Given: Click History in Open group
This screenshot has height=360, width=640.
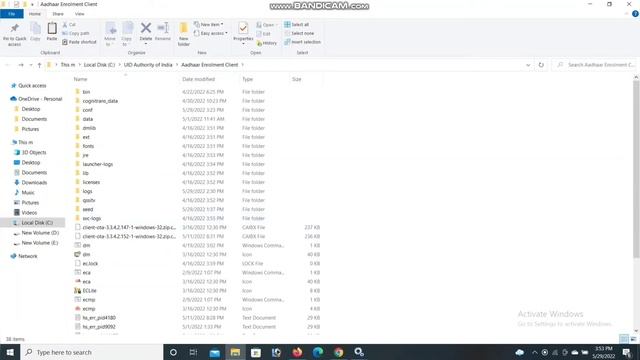Looking at the screenshot, I should pos(267,43).
